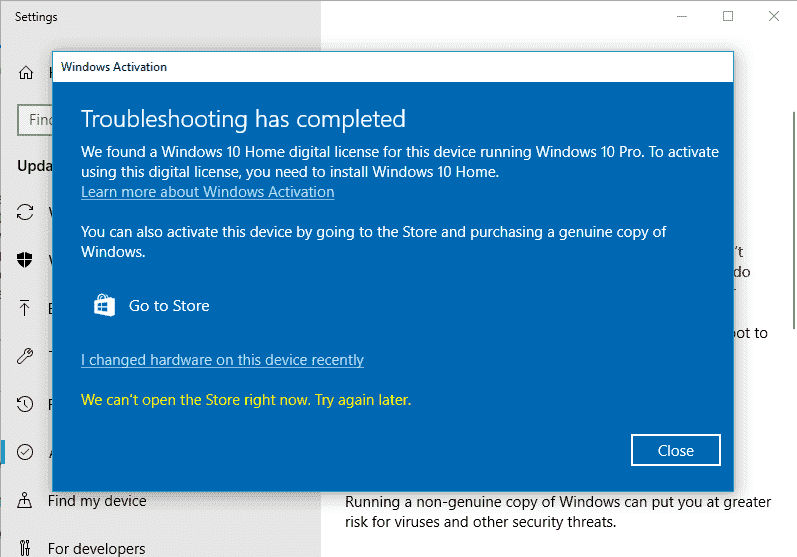This screenshot has width=797, height=557.
Task: Click the non-genuine copy warning text
Action: coord(558,512)
